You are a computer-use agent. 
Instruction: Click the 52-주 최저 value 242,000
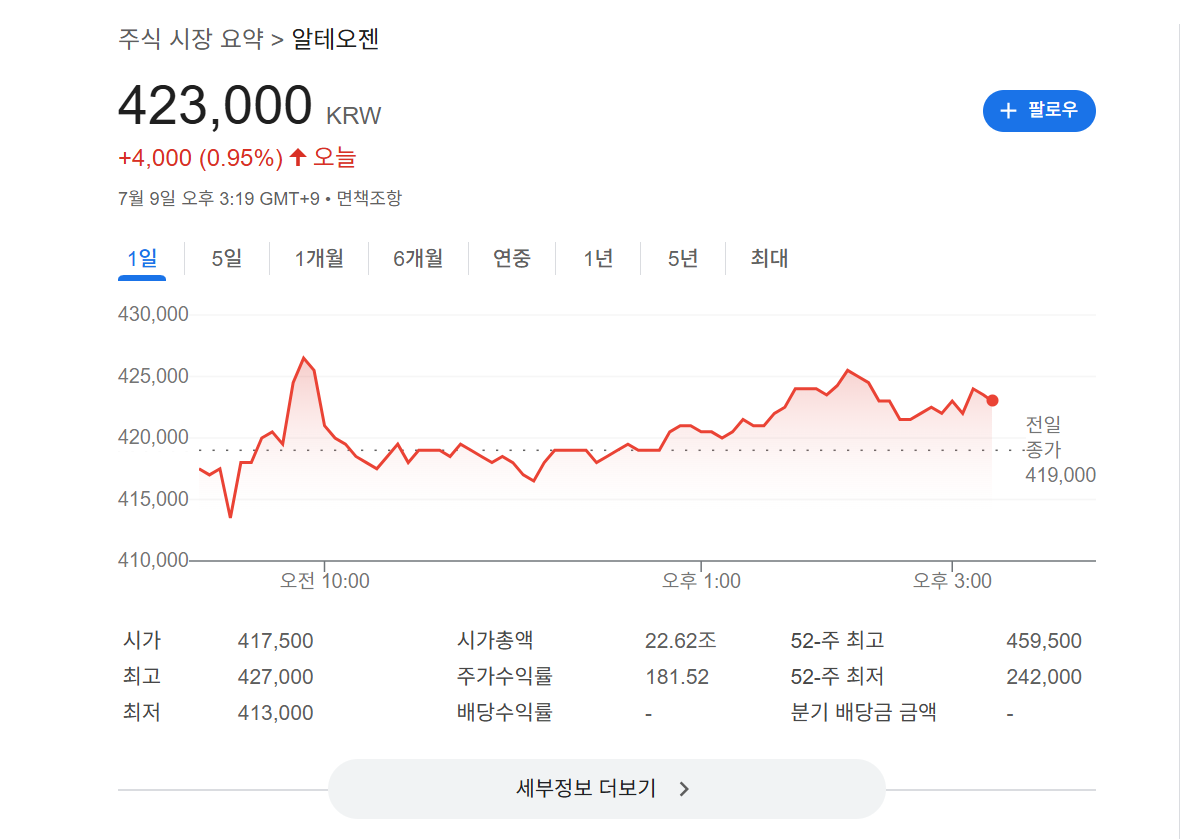[1044, 677]
